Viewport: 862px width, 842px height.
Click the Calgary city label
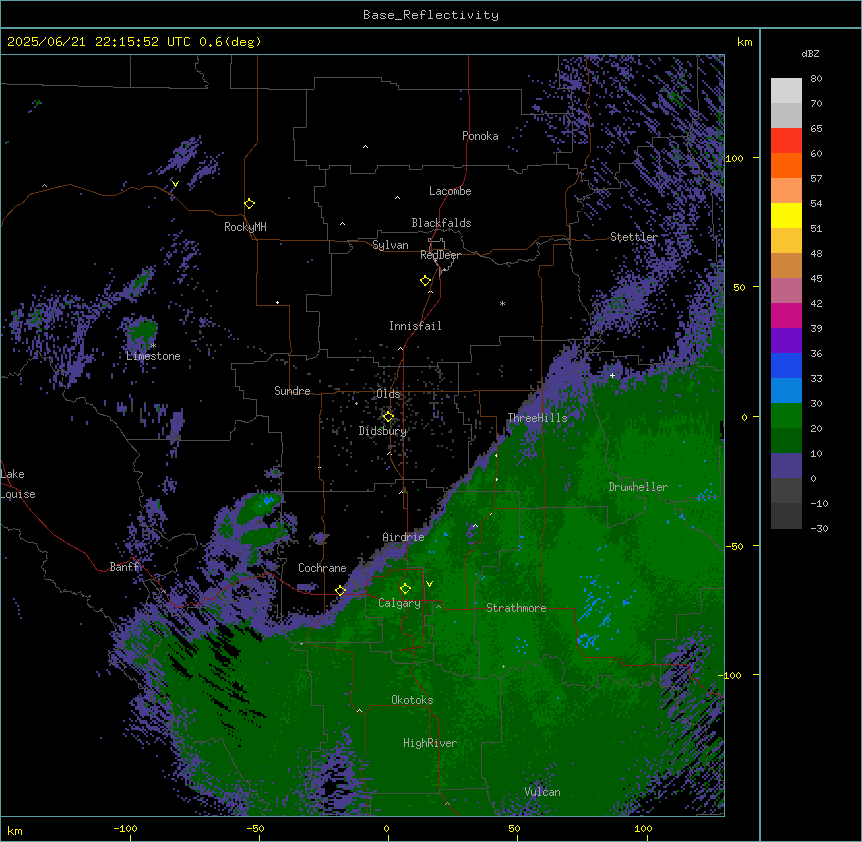coord(399,603)
